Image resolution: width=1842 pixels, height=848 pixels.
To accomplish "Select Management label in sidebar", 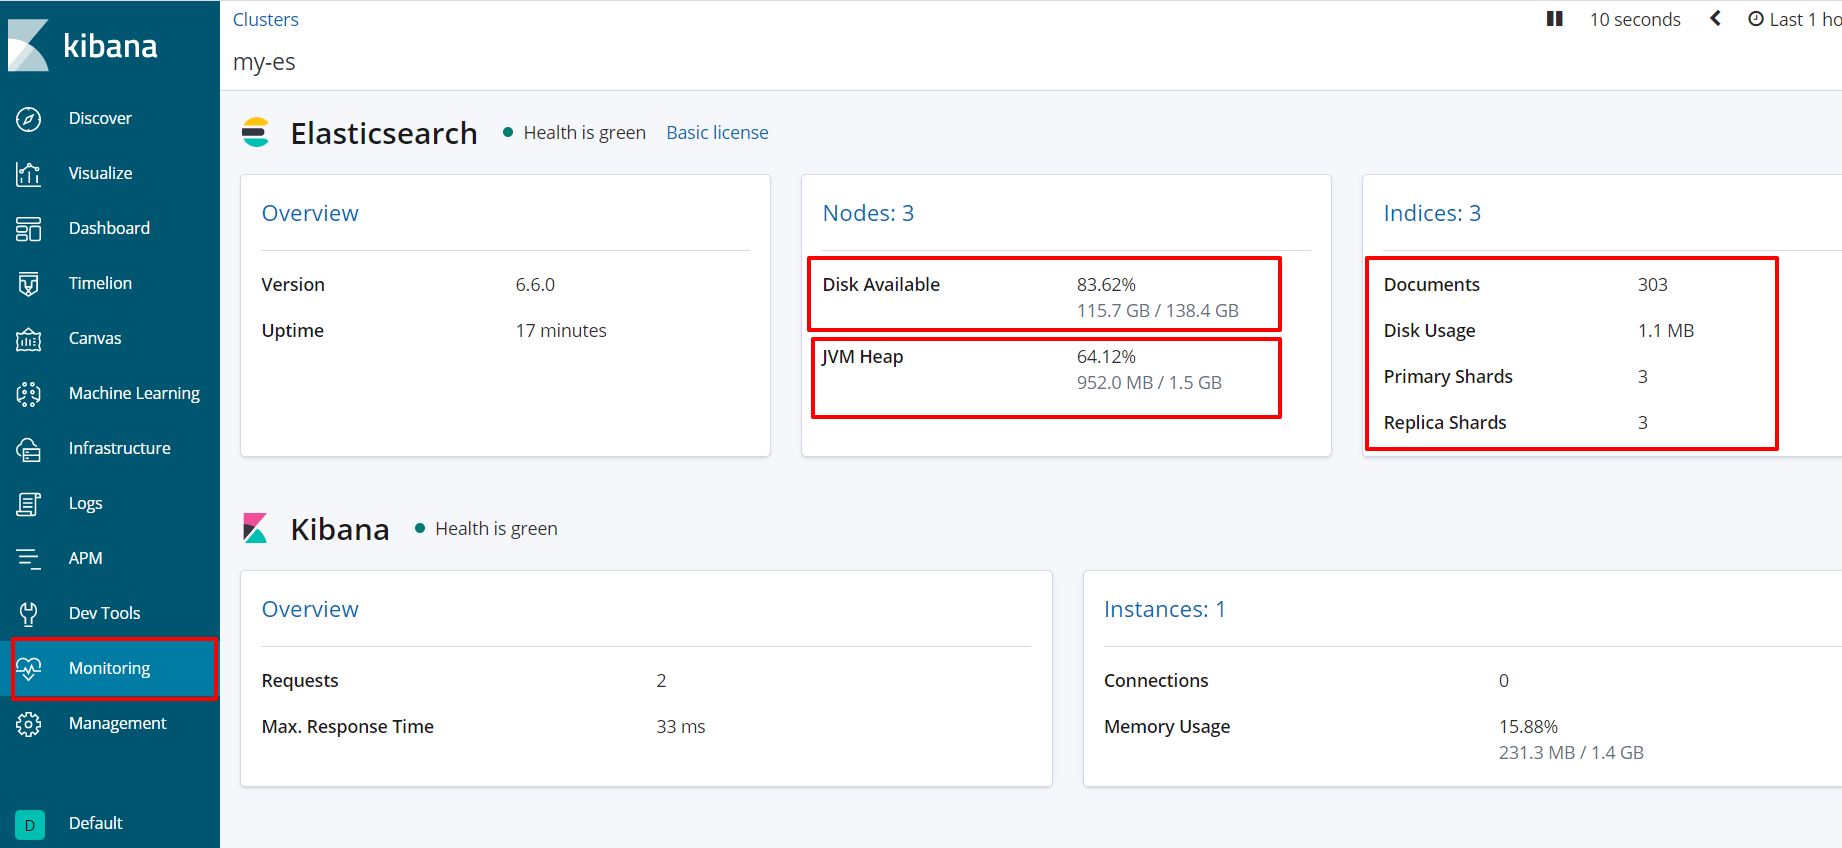I will (x=117, y=723).
